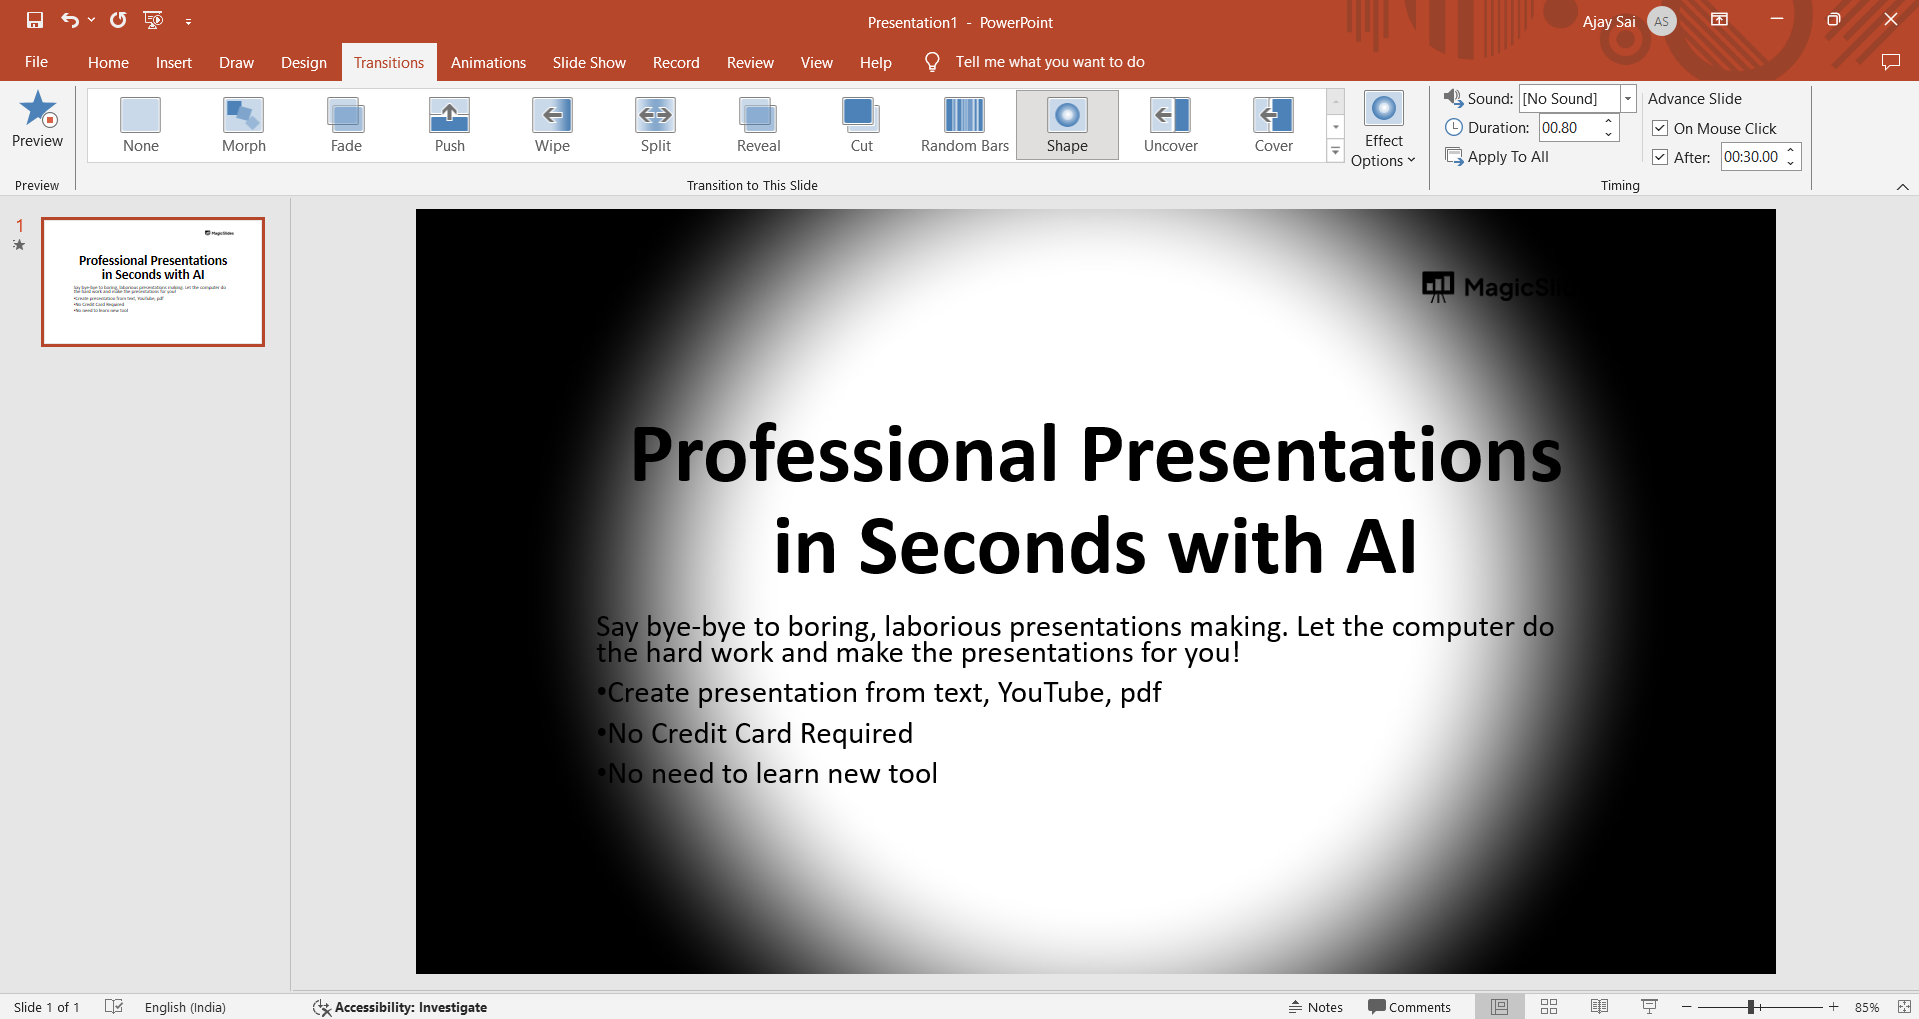Toggle the Notes pane

(1316, 1007)
